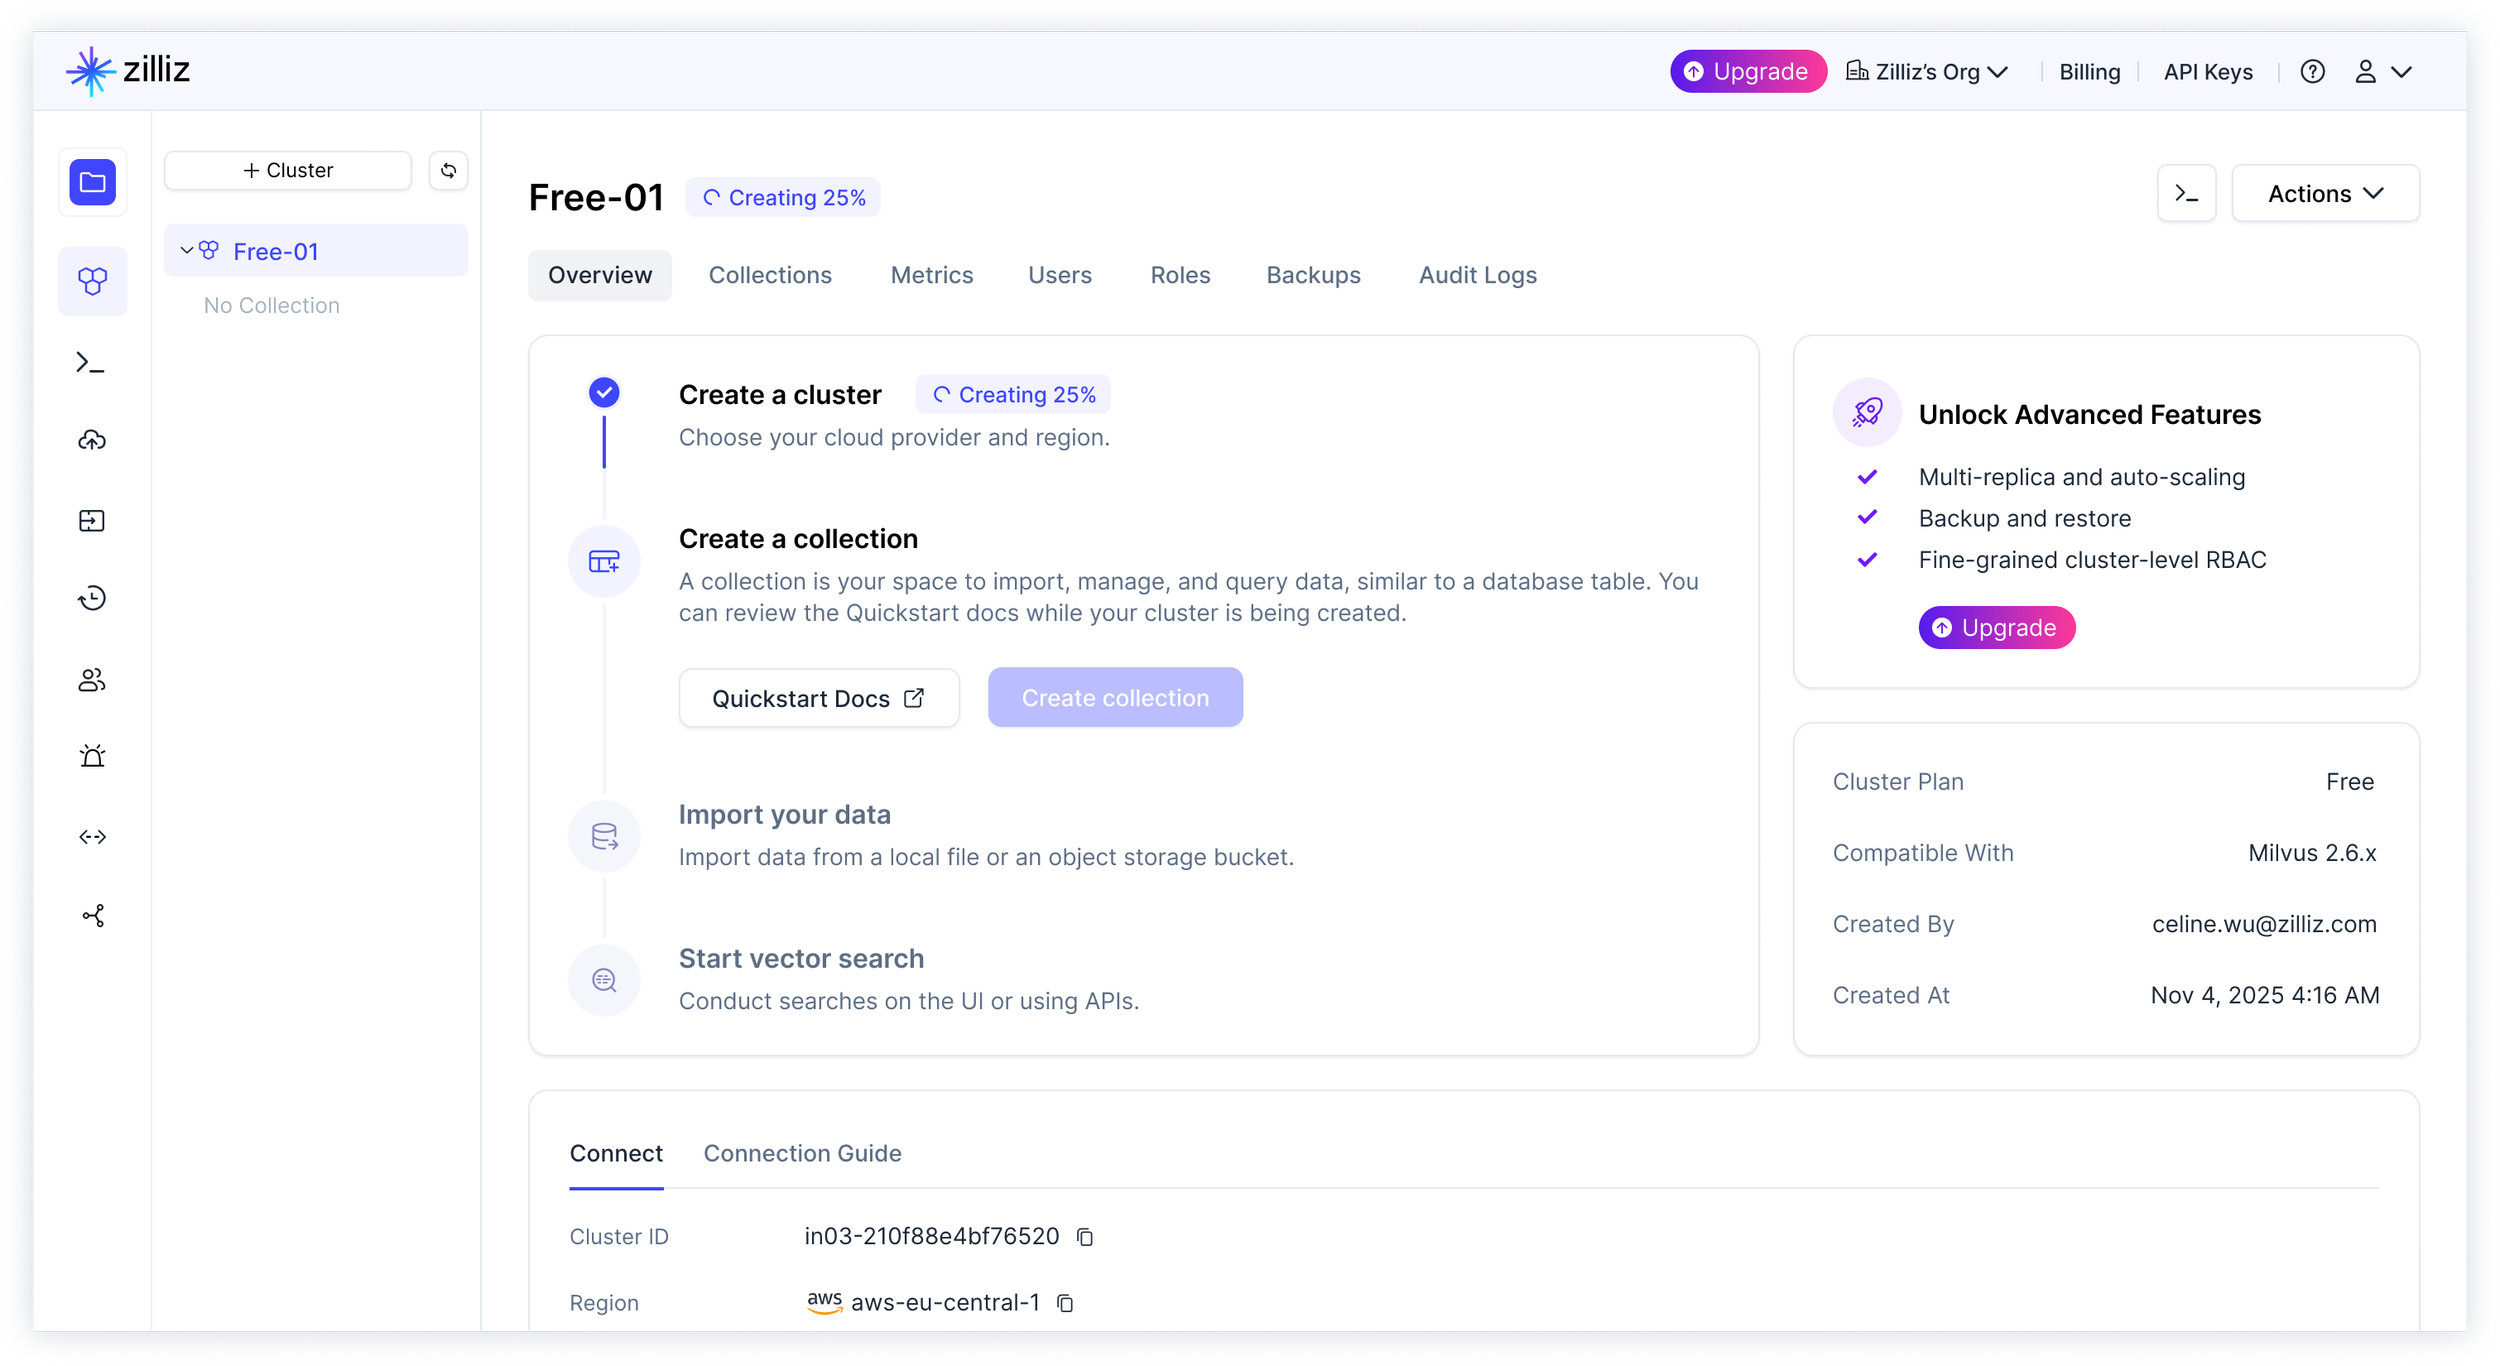Click the terminal button beside Actions

click(2186, 194)
